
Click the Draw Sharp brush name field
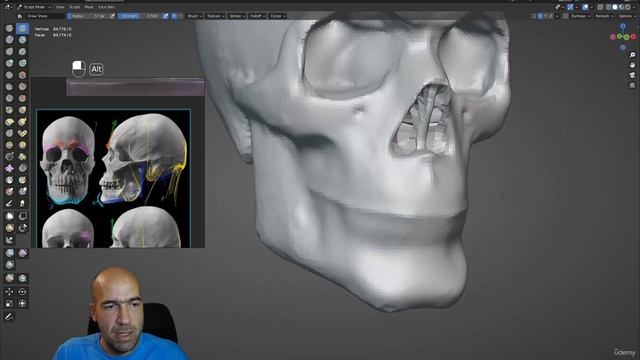click(x=44, y=16)
